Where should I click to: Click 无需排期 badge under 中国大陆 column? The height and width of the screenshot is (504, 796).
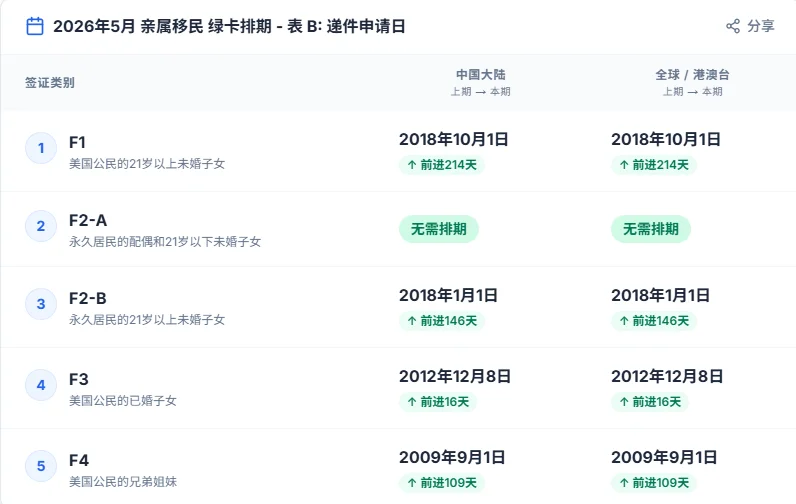[438, 229]
